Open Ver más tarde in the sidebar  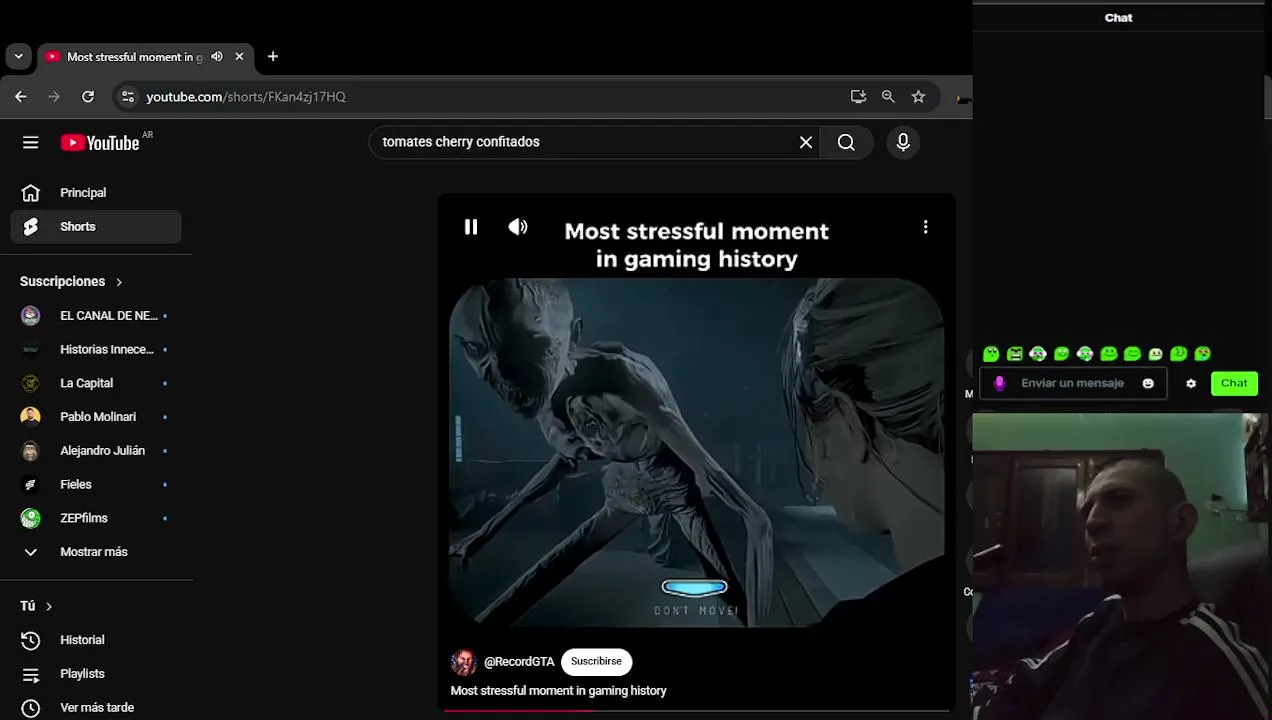click(96, 708)
